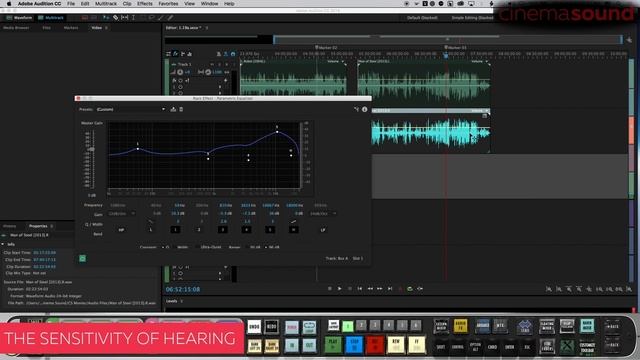Screen dimensions: 640x360
Task: Click the Customize Toolbar key
Action: (x=587, y=347)
